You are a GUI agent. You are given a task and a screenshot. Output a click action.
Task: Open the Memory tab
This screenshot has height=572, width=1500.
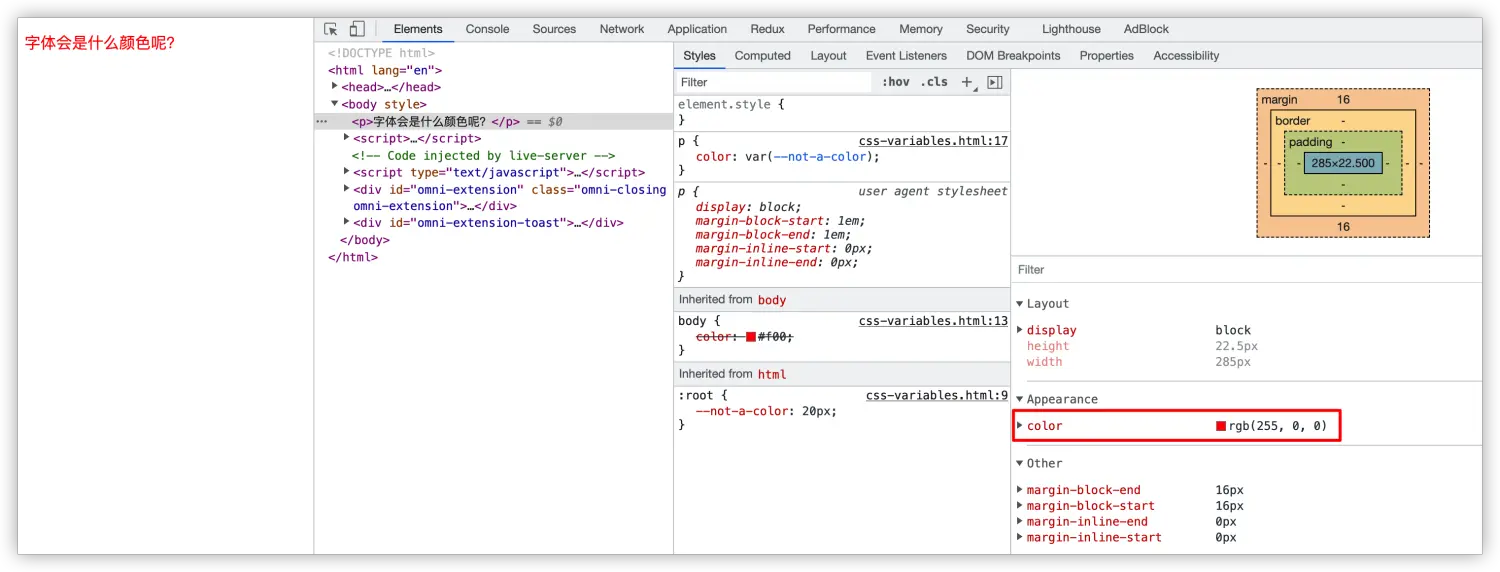(x=920, y=29)
